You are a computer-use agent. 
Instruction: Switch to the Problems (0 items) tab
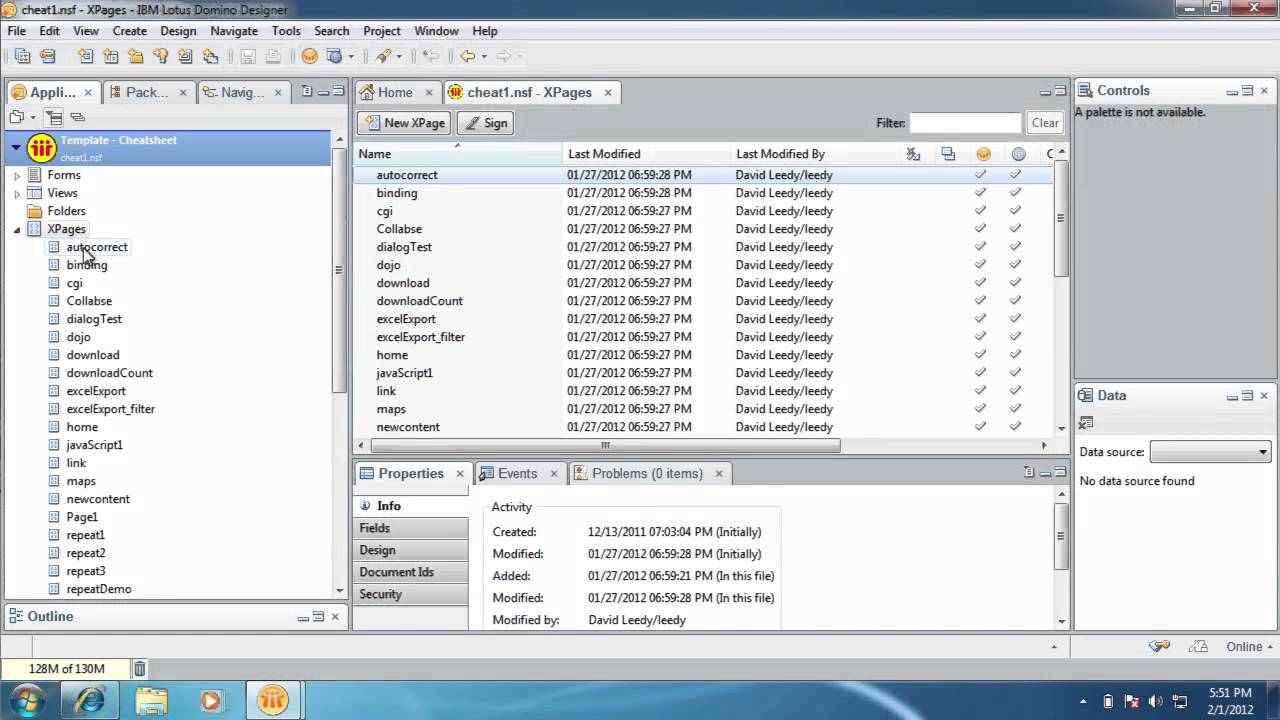tap(647, 474)
